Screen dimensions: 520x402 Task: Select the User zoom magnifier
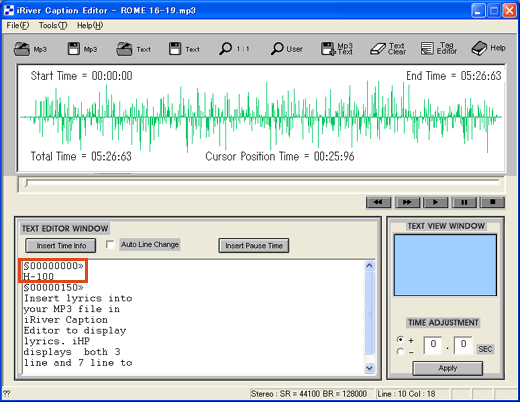pos(287,49)
